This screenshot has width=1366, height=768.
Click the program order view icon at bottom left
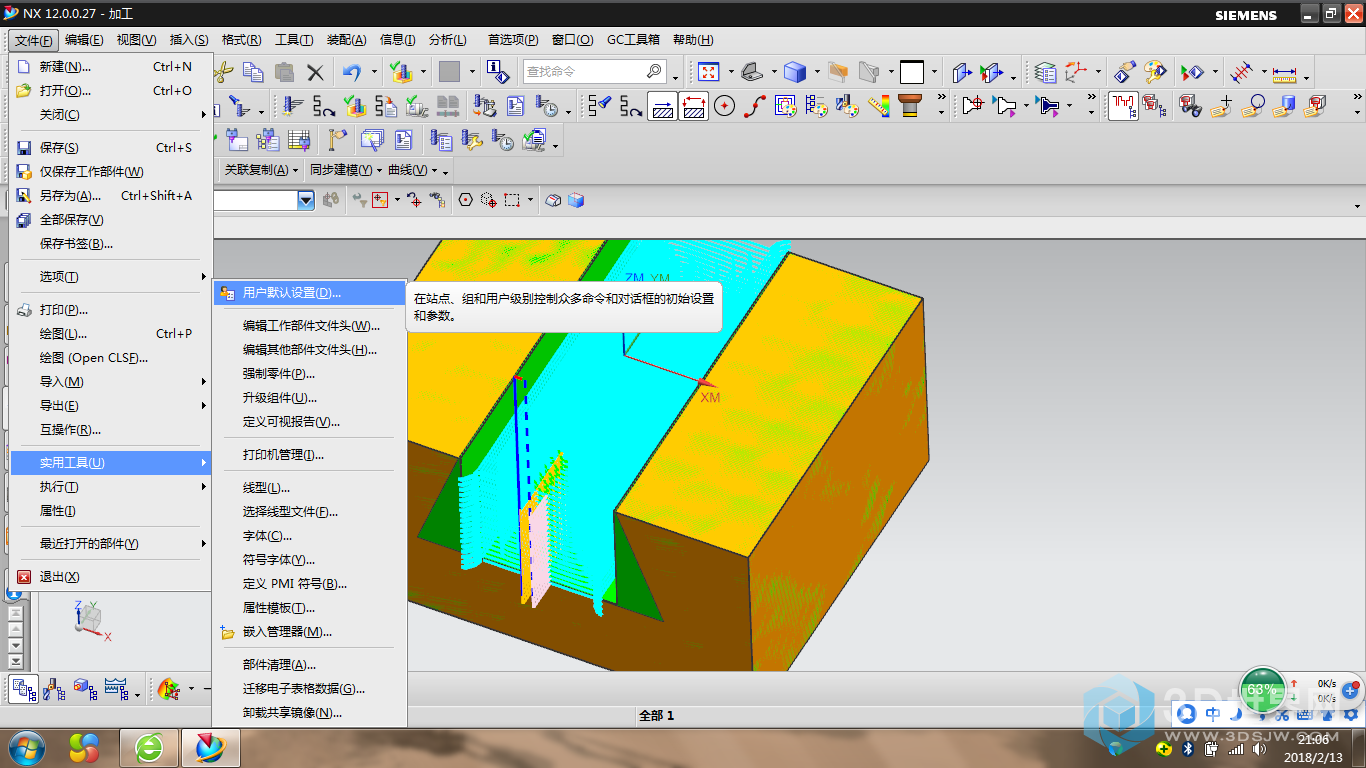point(24,688)
